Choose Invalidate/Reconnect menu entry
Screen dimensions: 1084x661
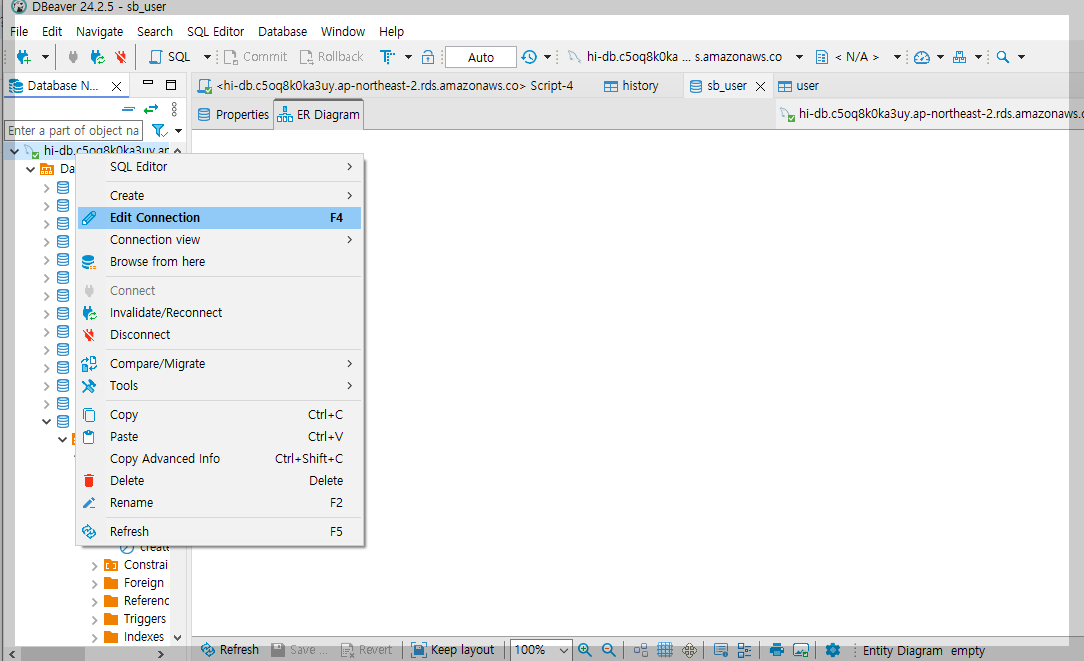point(219,313)
